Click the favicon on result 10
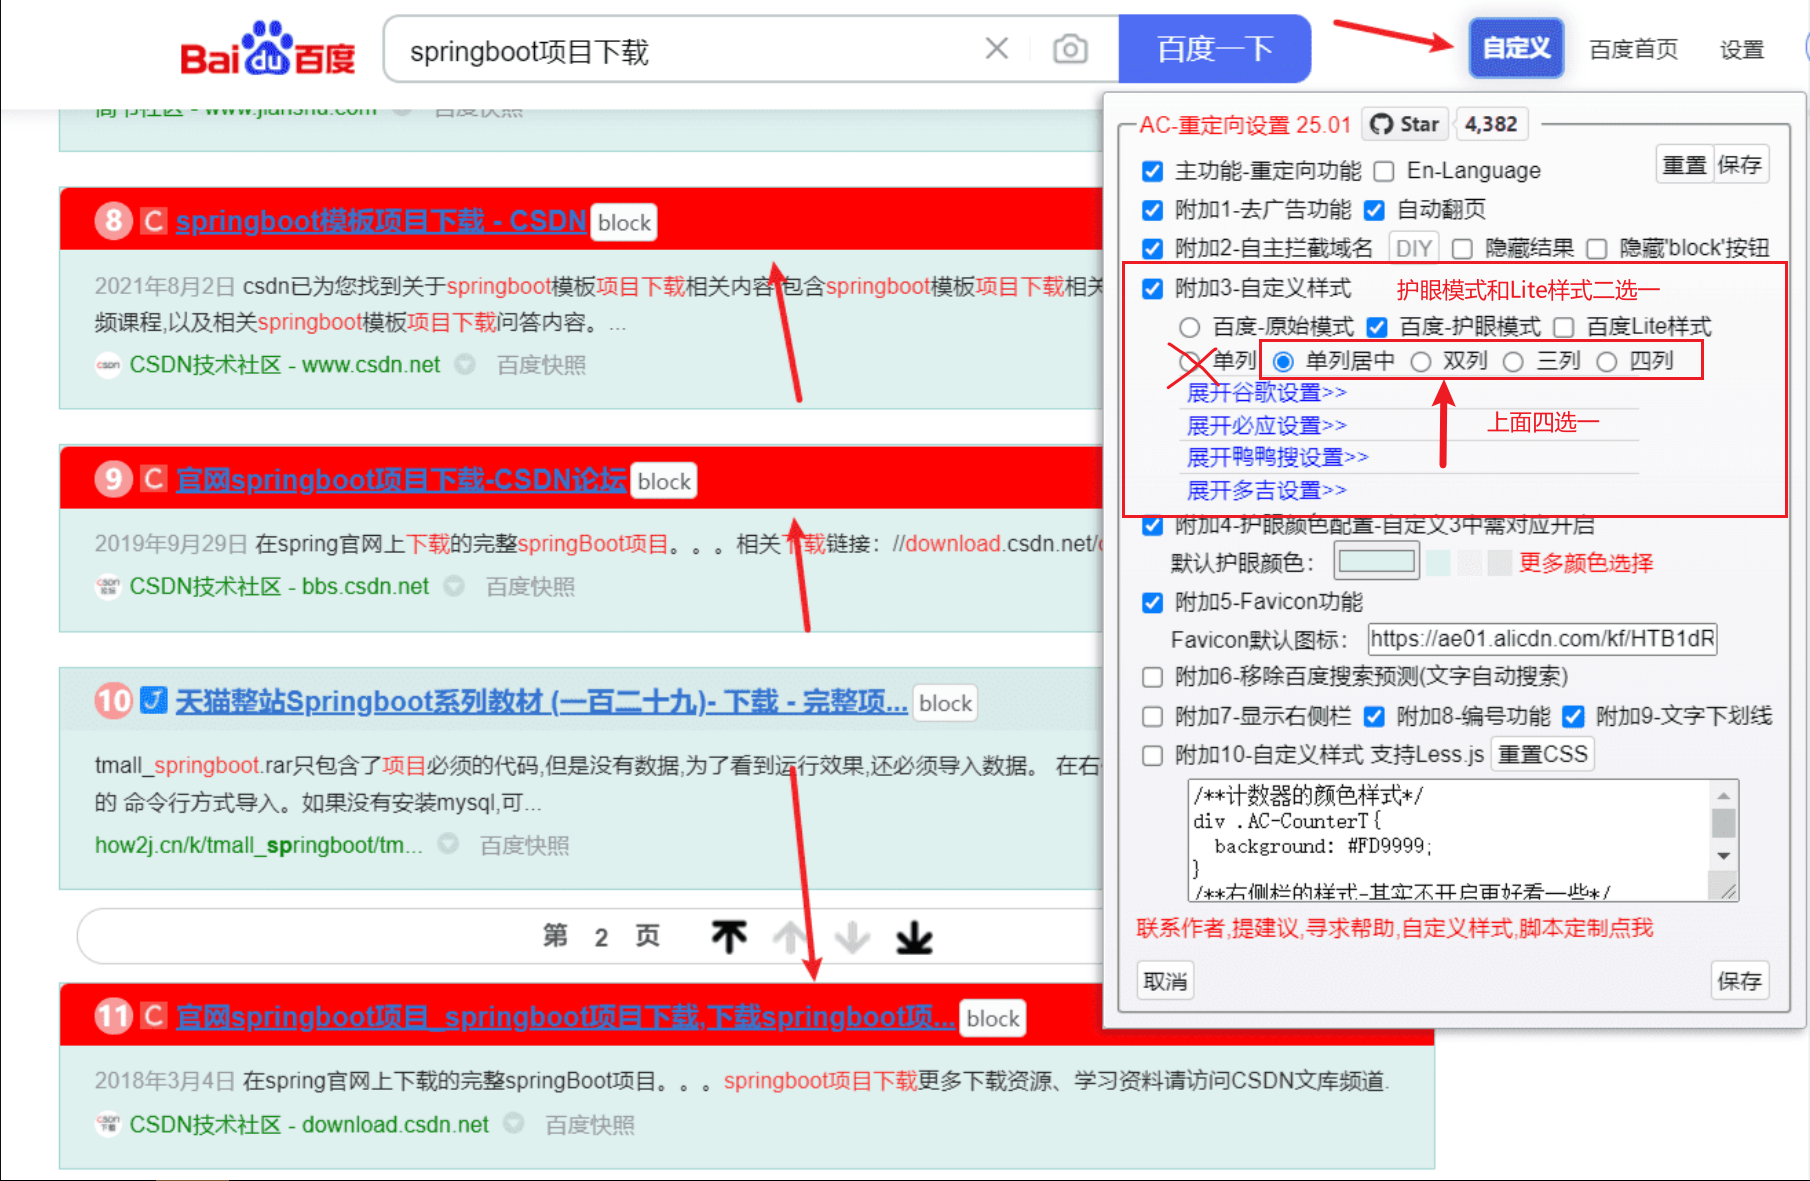 point(153,700)
